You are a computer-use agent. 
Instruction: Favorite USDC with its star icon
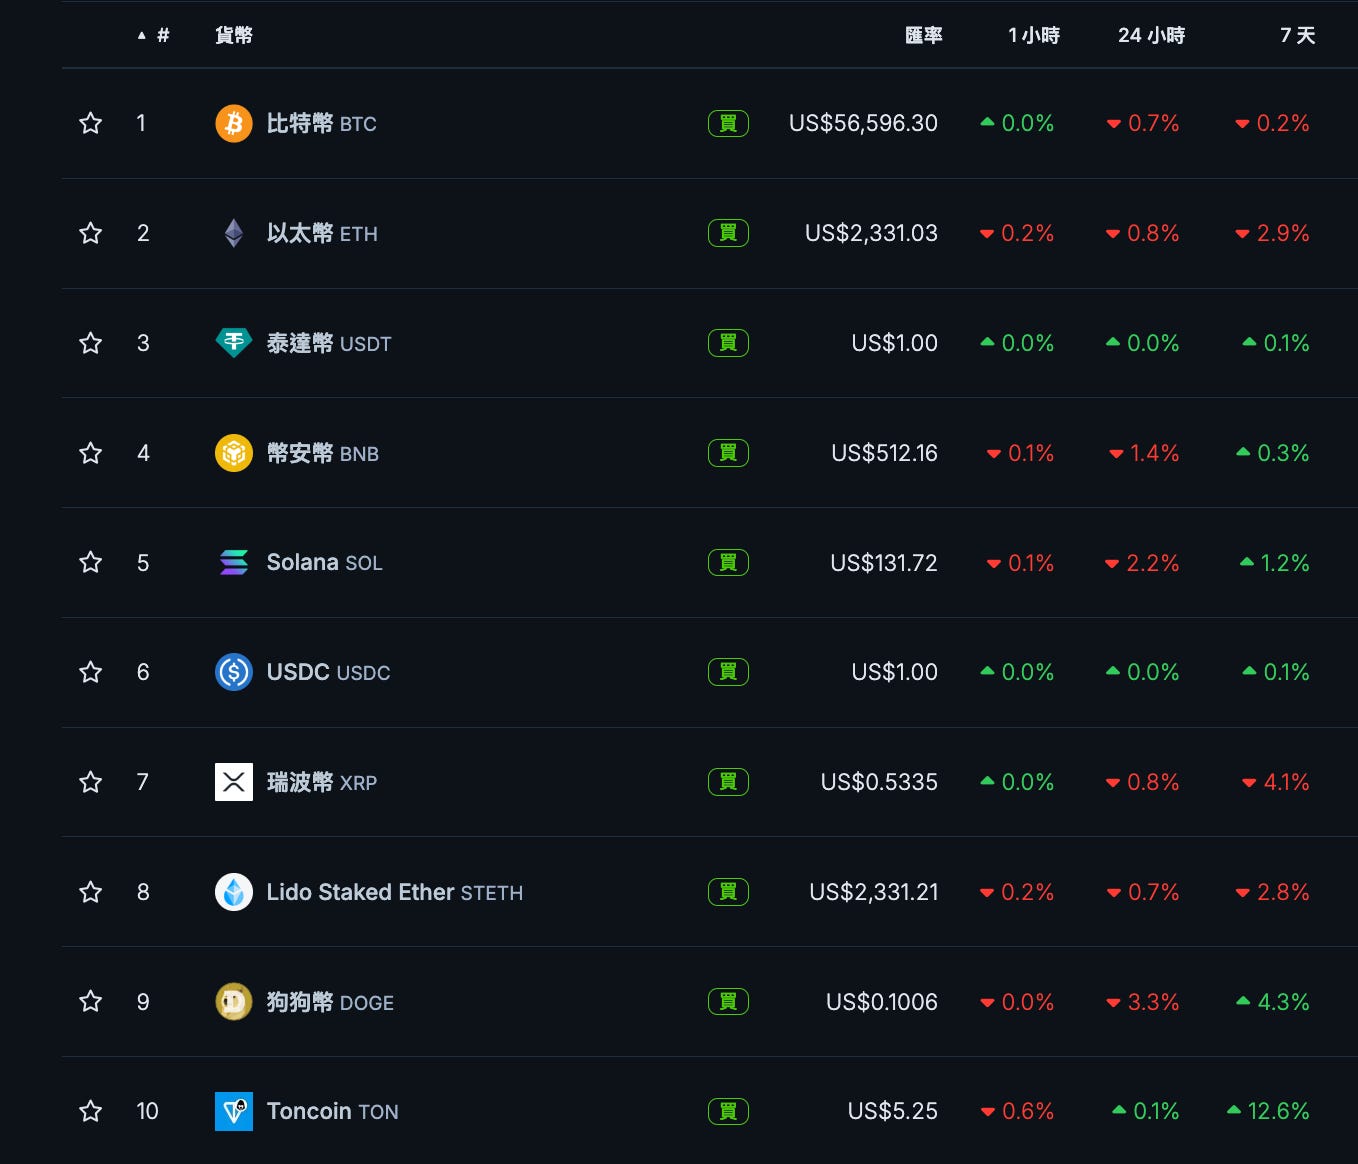click(91, 672)
